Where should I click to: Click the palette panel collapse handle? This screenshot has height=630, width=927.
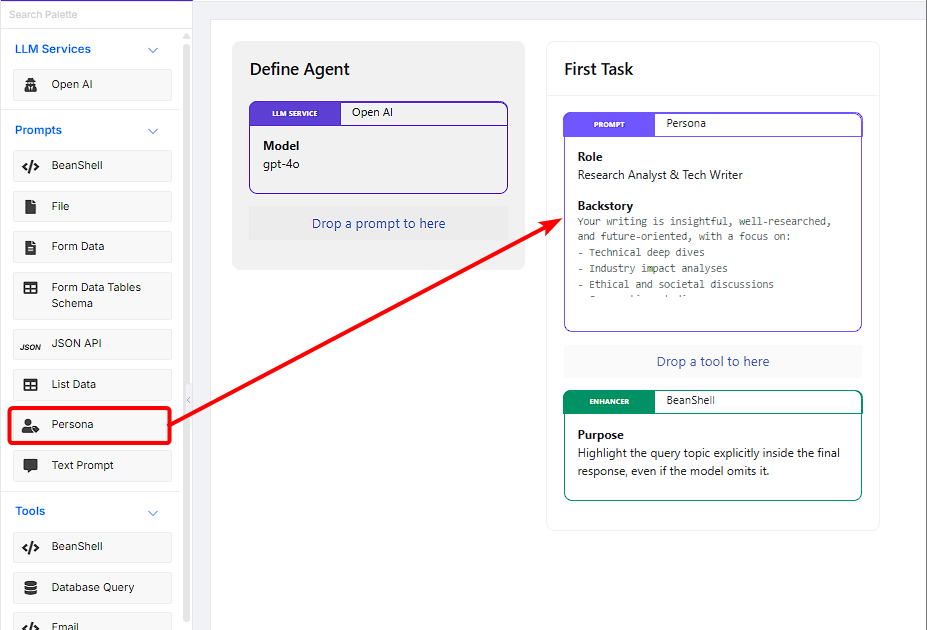[x=188, y=400]
